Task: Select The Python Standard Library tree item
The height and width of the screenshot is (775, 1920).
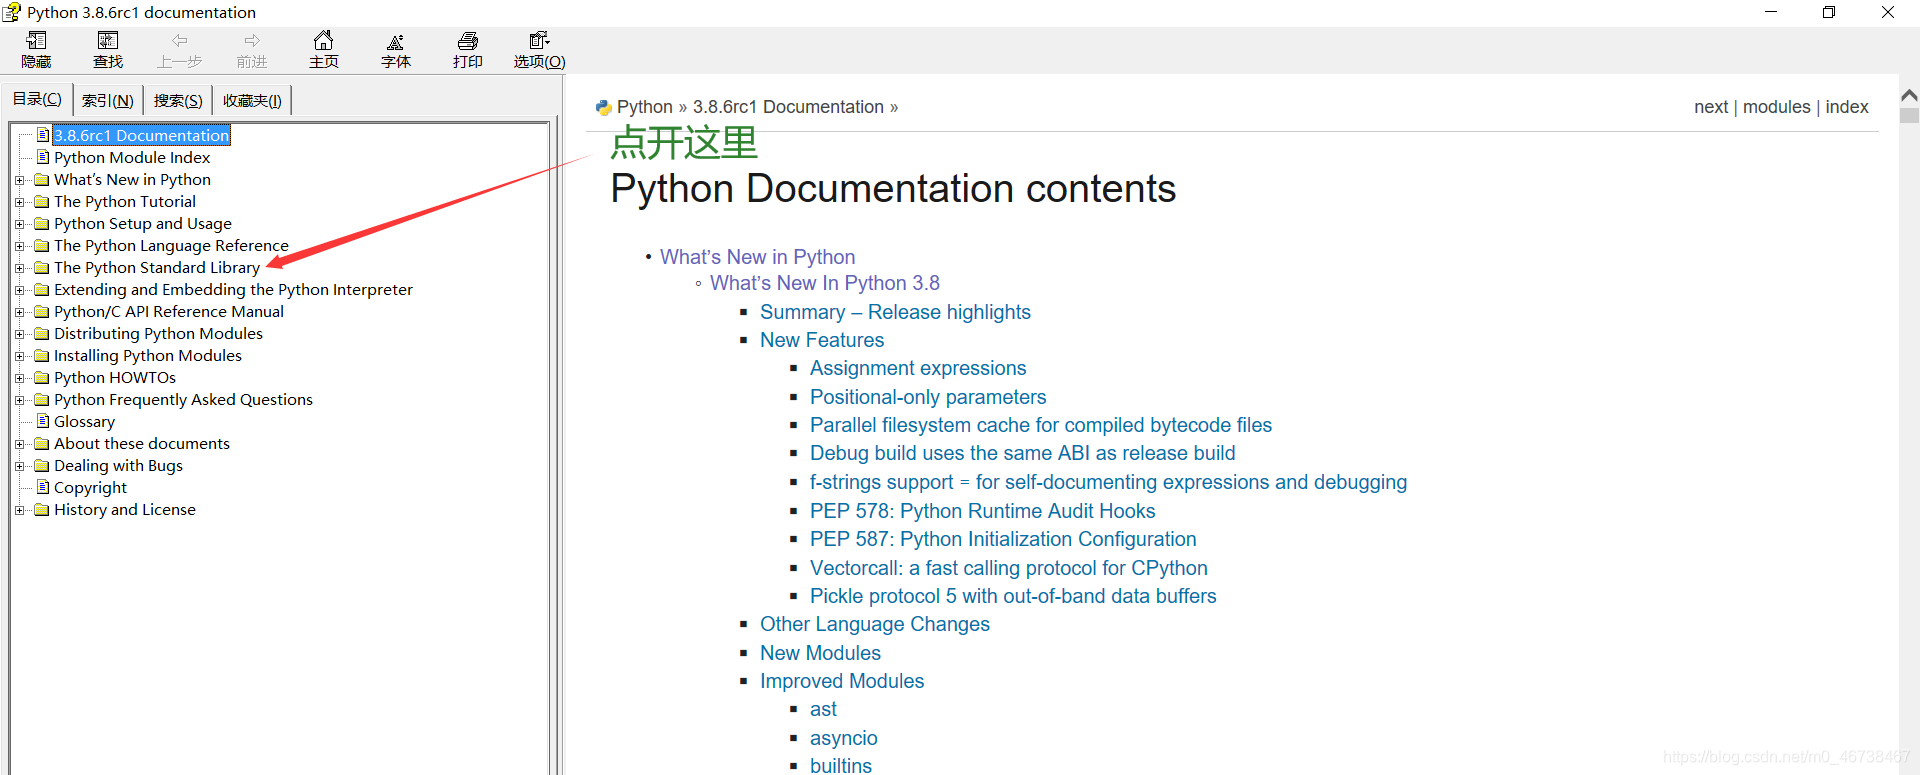Action: [157, 267]
